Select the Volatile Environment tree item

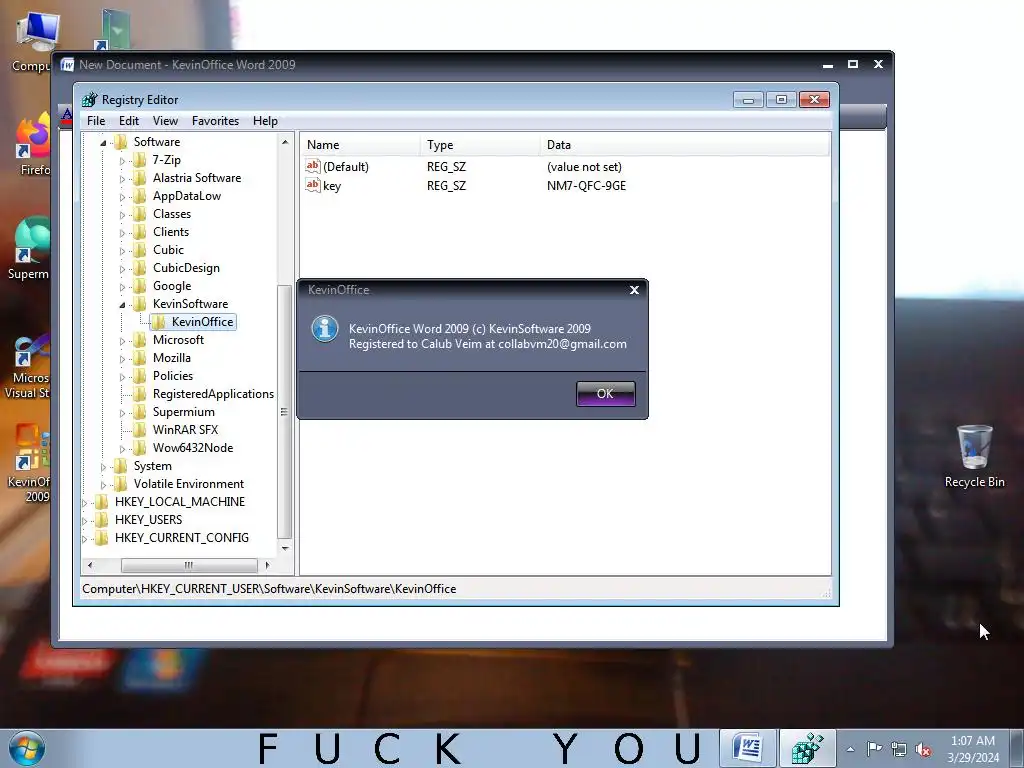pos(189,484)
